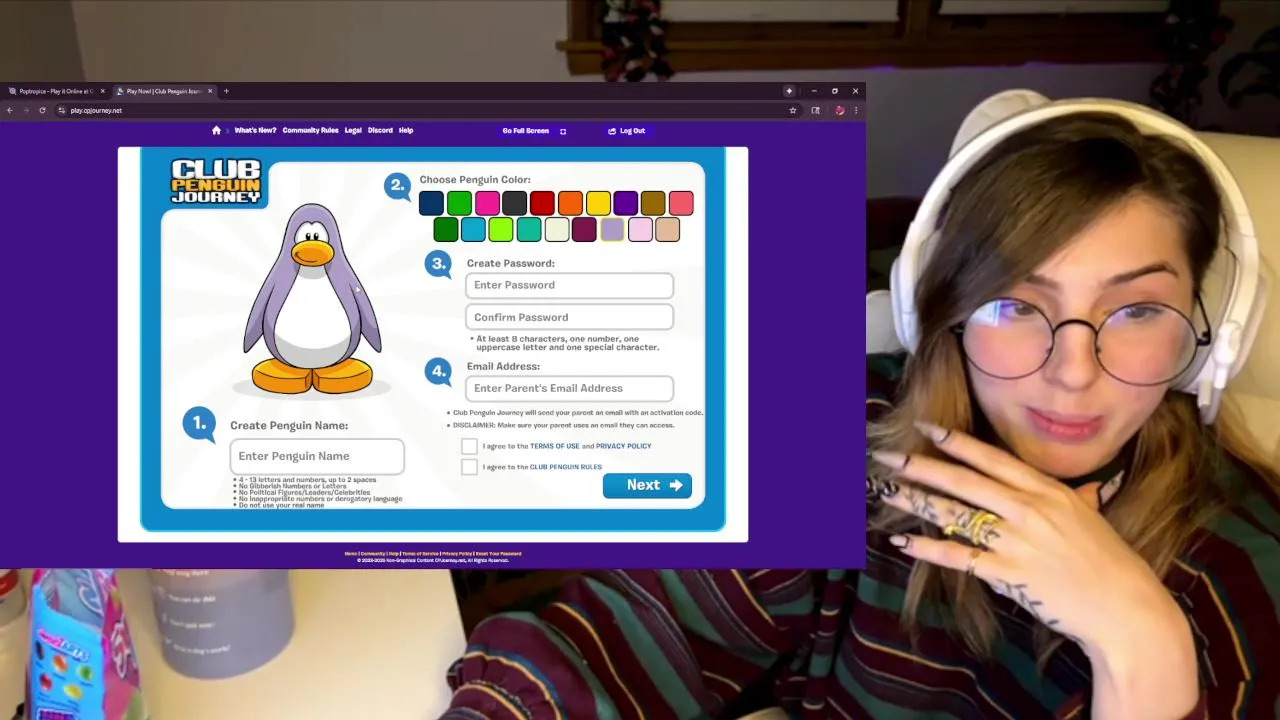
Task: Open the home icon in site navigation
Action: click(216, 130)
